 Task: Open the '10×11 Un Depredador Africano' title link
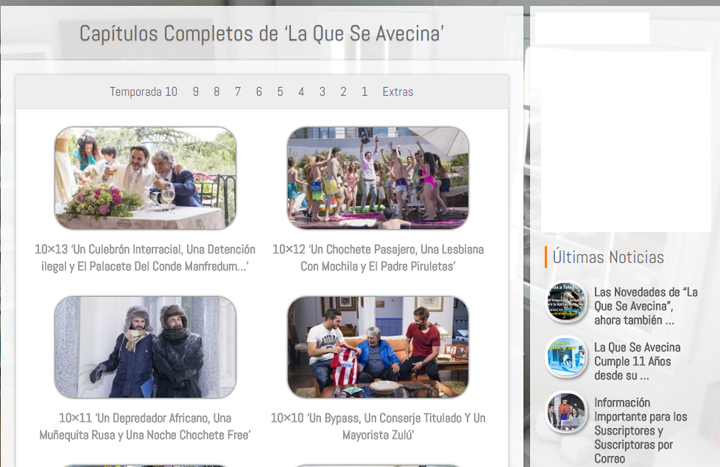coord(145,427)
